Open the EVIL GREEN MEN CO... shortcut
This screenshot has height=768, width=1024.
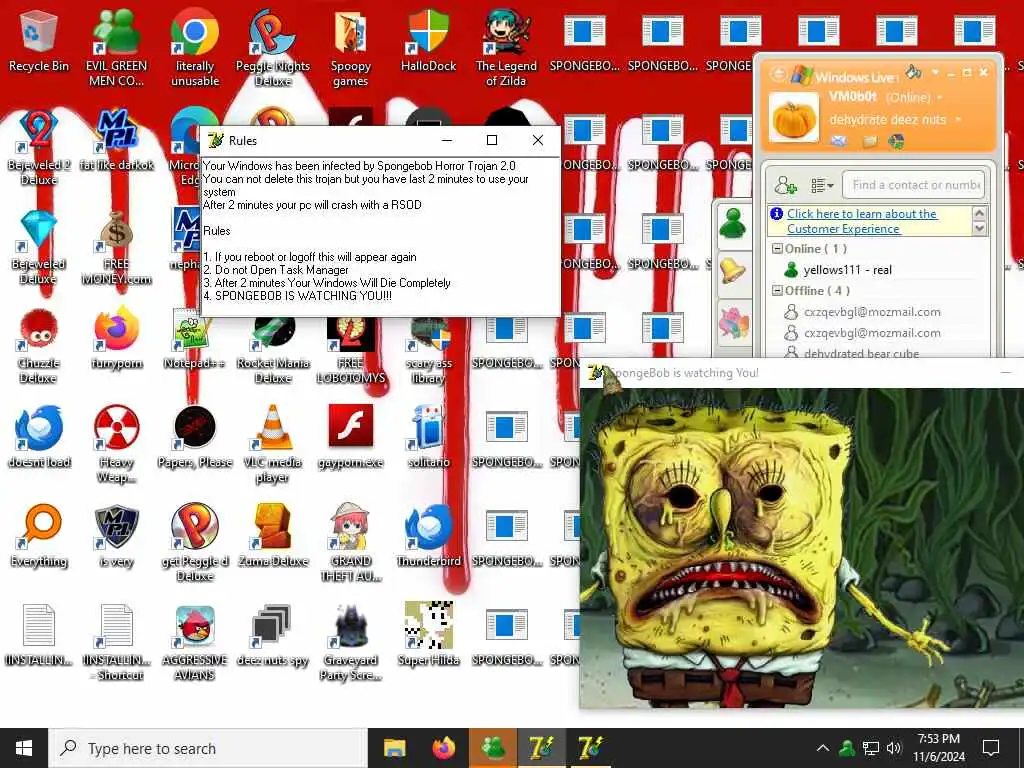click(x=116, y=47)
